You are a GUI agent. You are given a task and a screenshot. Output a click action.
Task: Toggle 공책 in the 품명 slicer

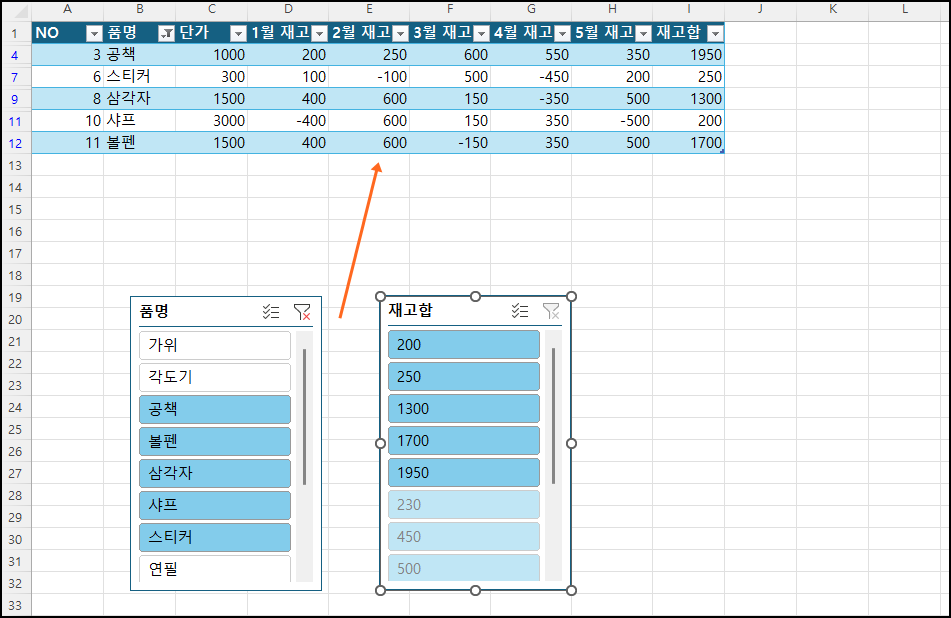click(x=215, y=409)
